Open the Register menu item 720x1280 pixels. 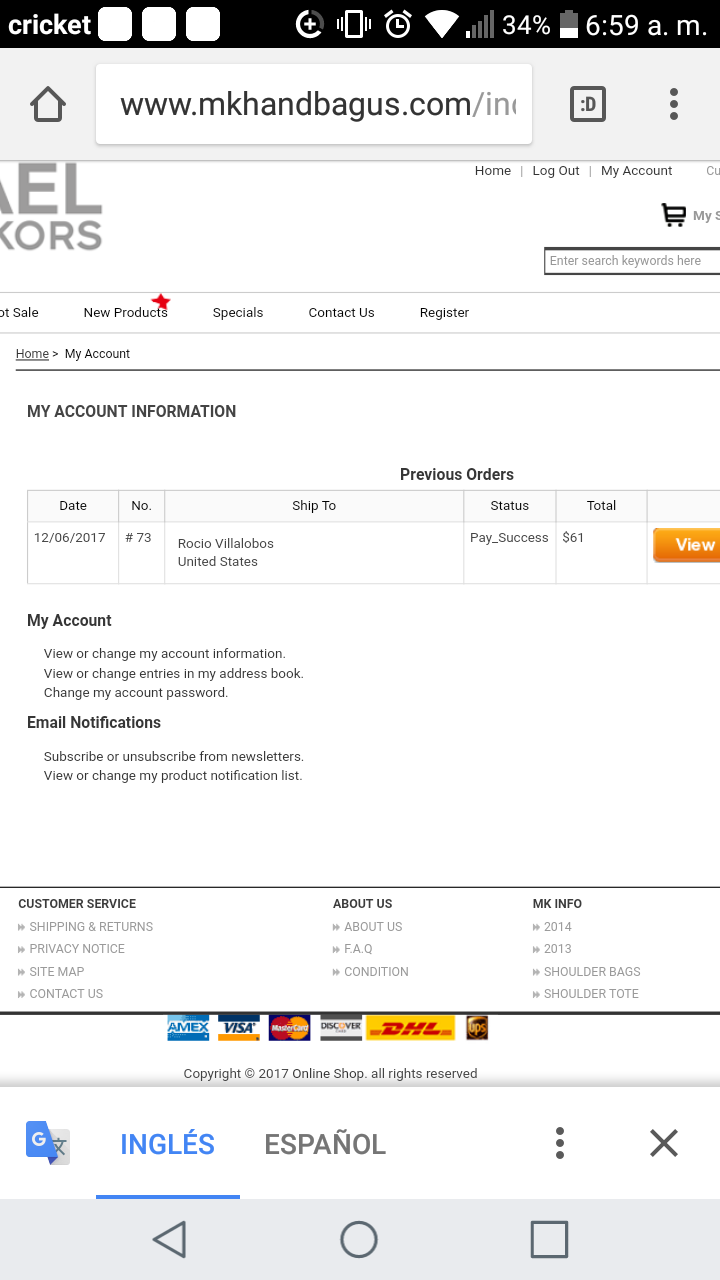click(x=444, y=313)
